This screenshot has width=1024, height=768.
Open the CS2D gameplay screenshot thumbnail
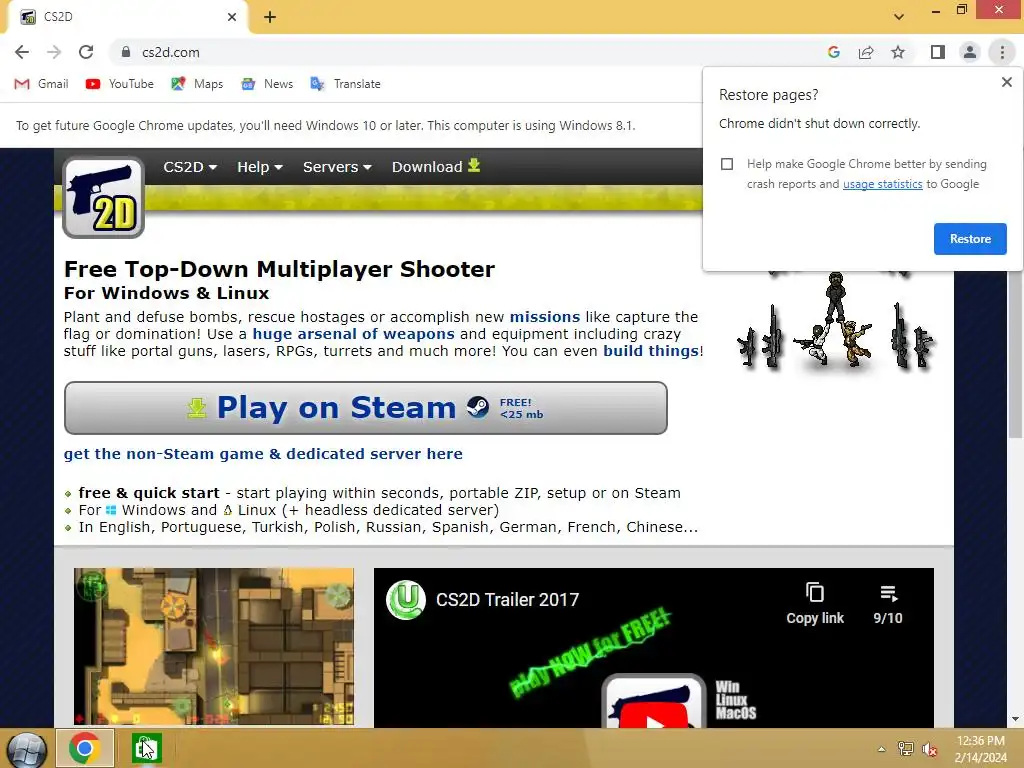(x=214, y=647)
